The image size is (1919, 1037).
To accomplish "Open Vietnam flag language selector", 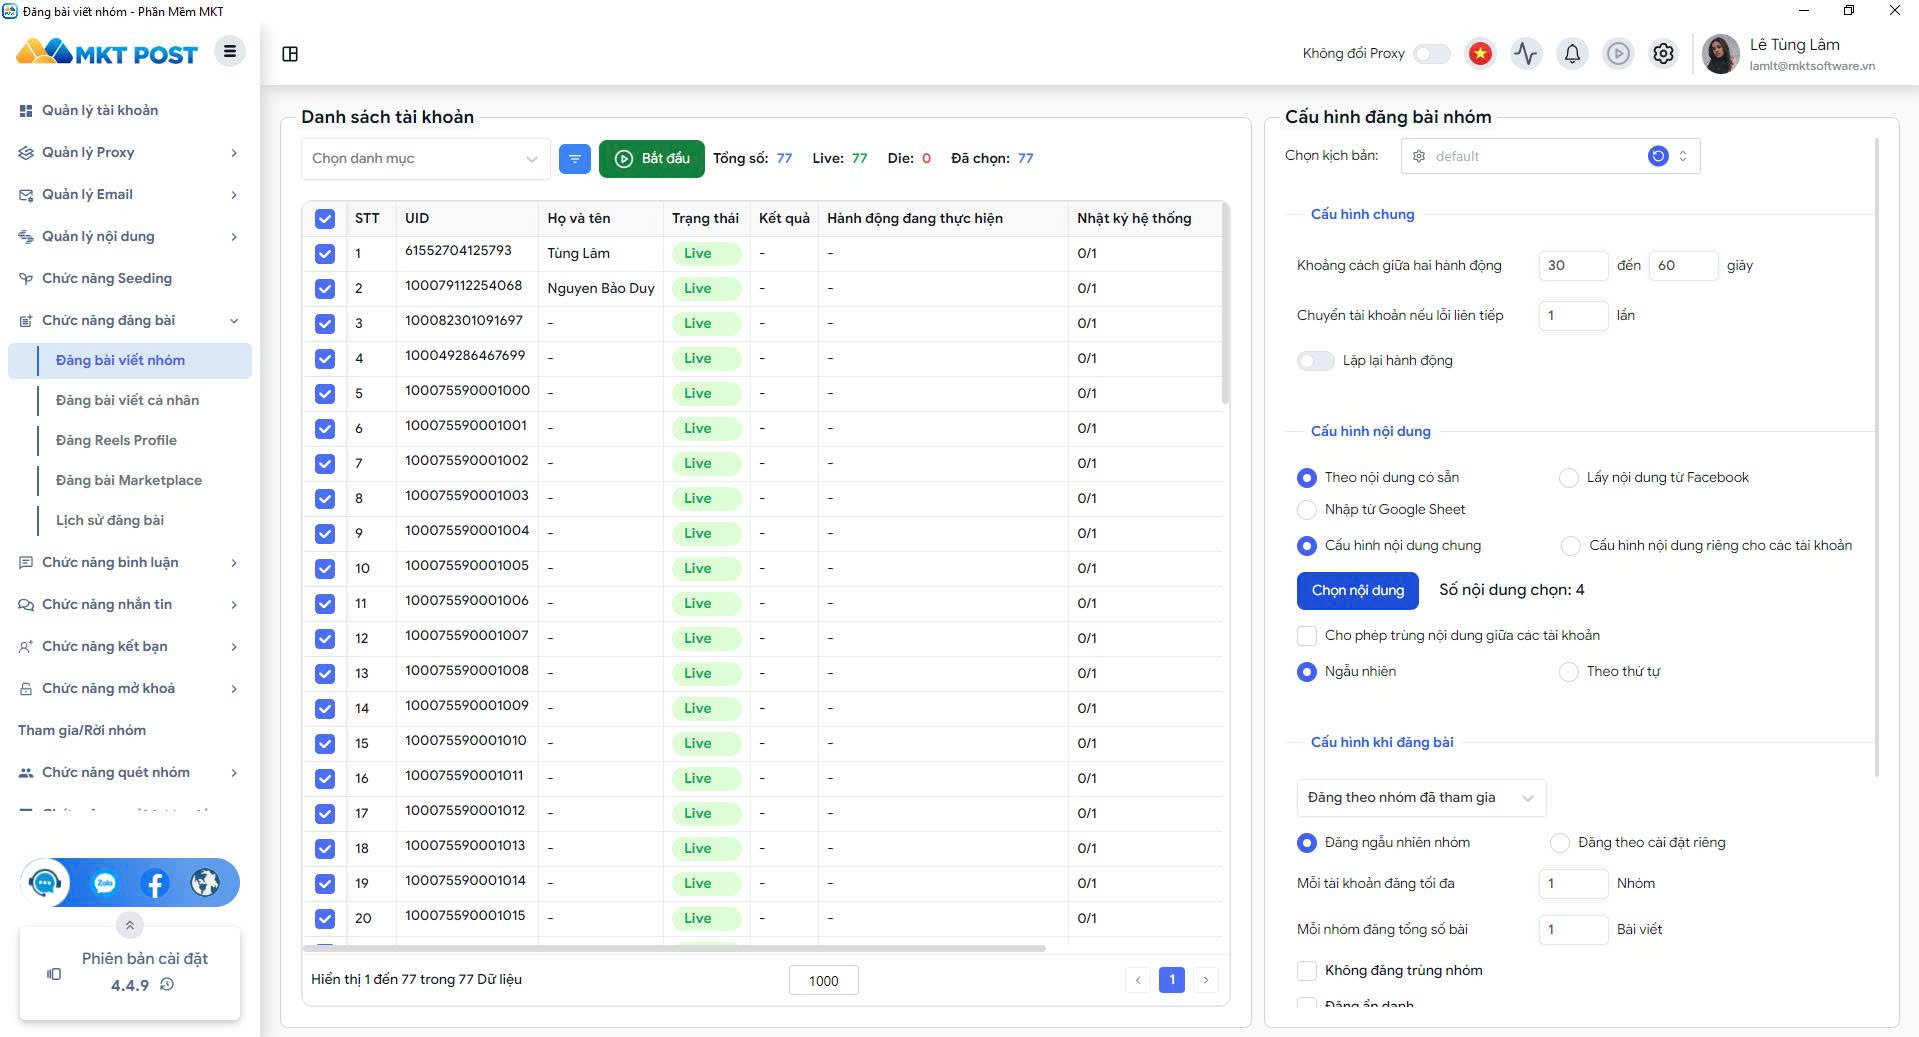I will point(1480,53).
